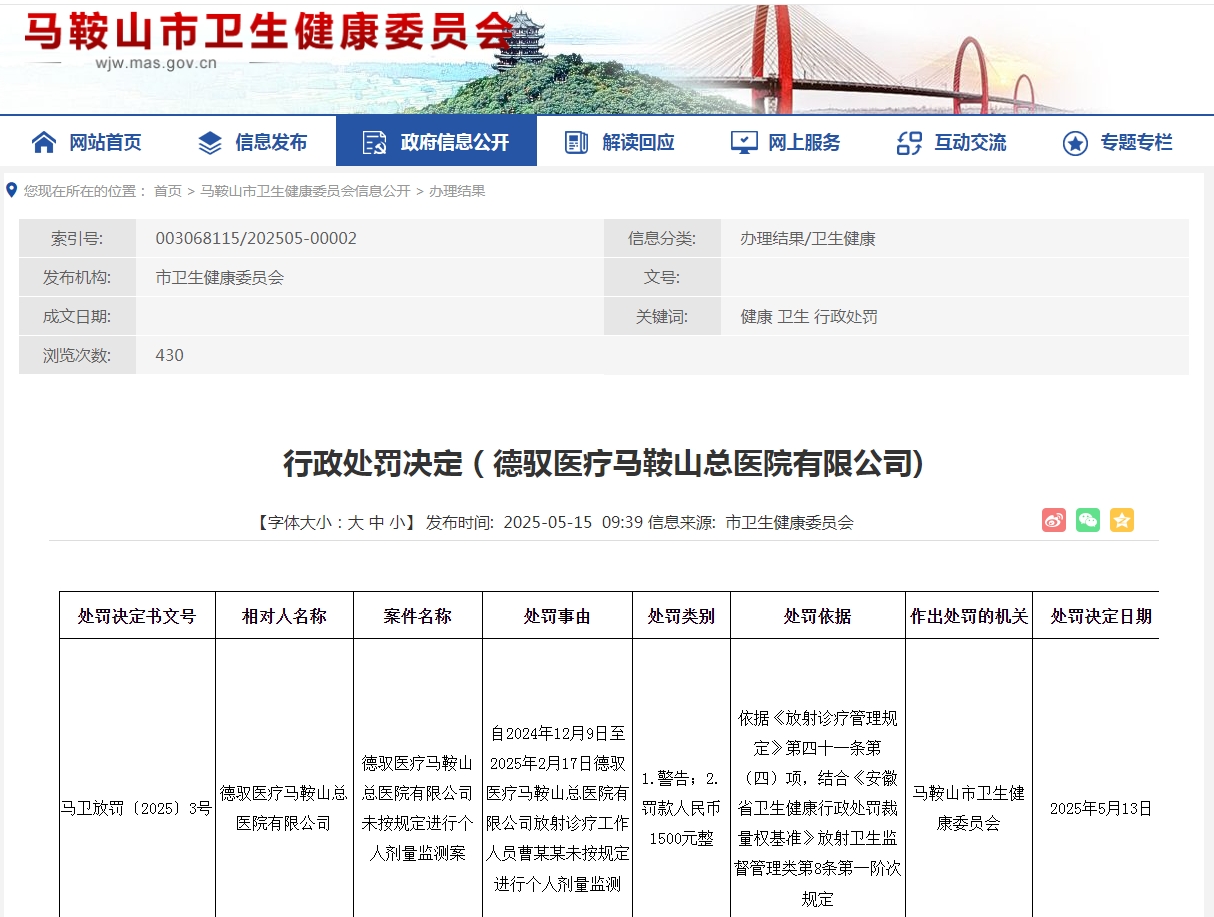Screen dimensions: 1214x917
Task: Open 马鞍山市卫生健康委员会信息公开 breadcrumb link
Action: (305, 191)
